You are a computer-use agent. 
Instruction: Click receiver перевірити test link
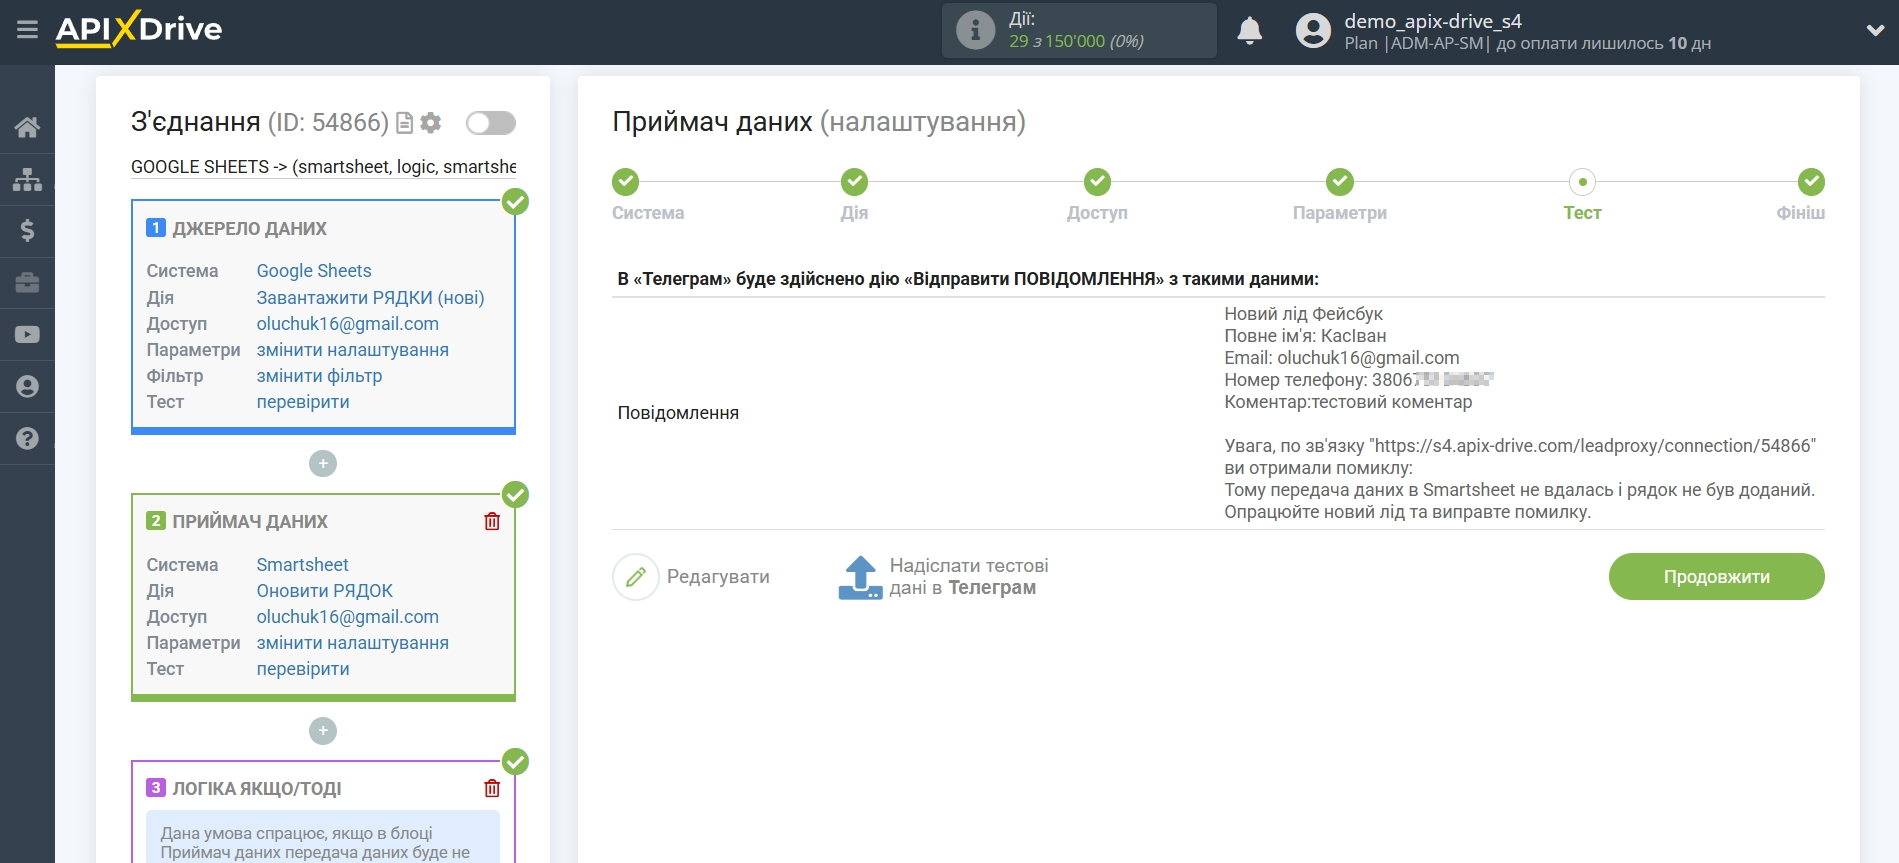[x=303, y=669]
